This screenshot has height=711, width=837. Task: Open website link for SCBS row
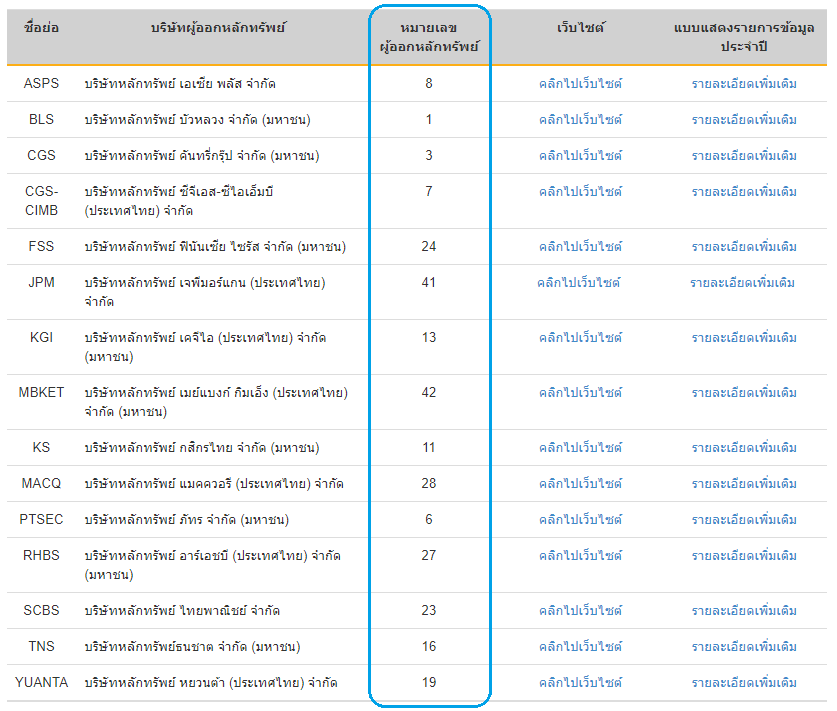(580, 611)
